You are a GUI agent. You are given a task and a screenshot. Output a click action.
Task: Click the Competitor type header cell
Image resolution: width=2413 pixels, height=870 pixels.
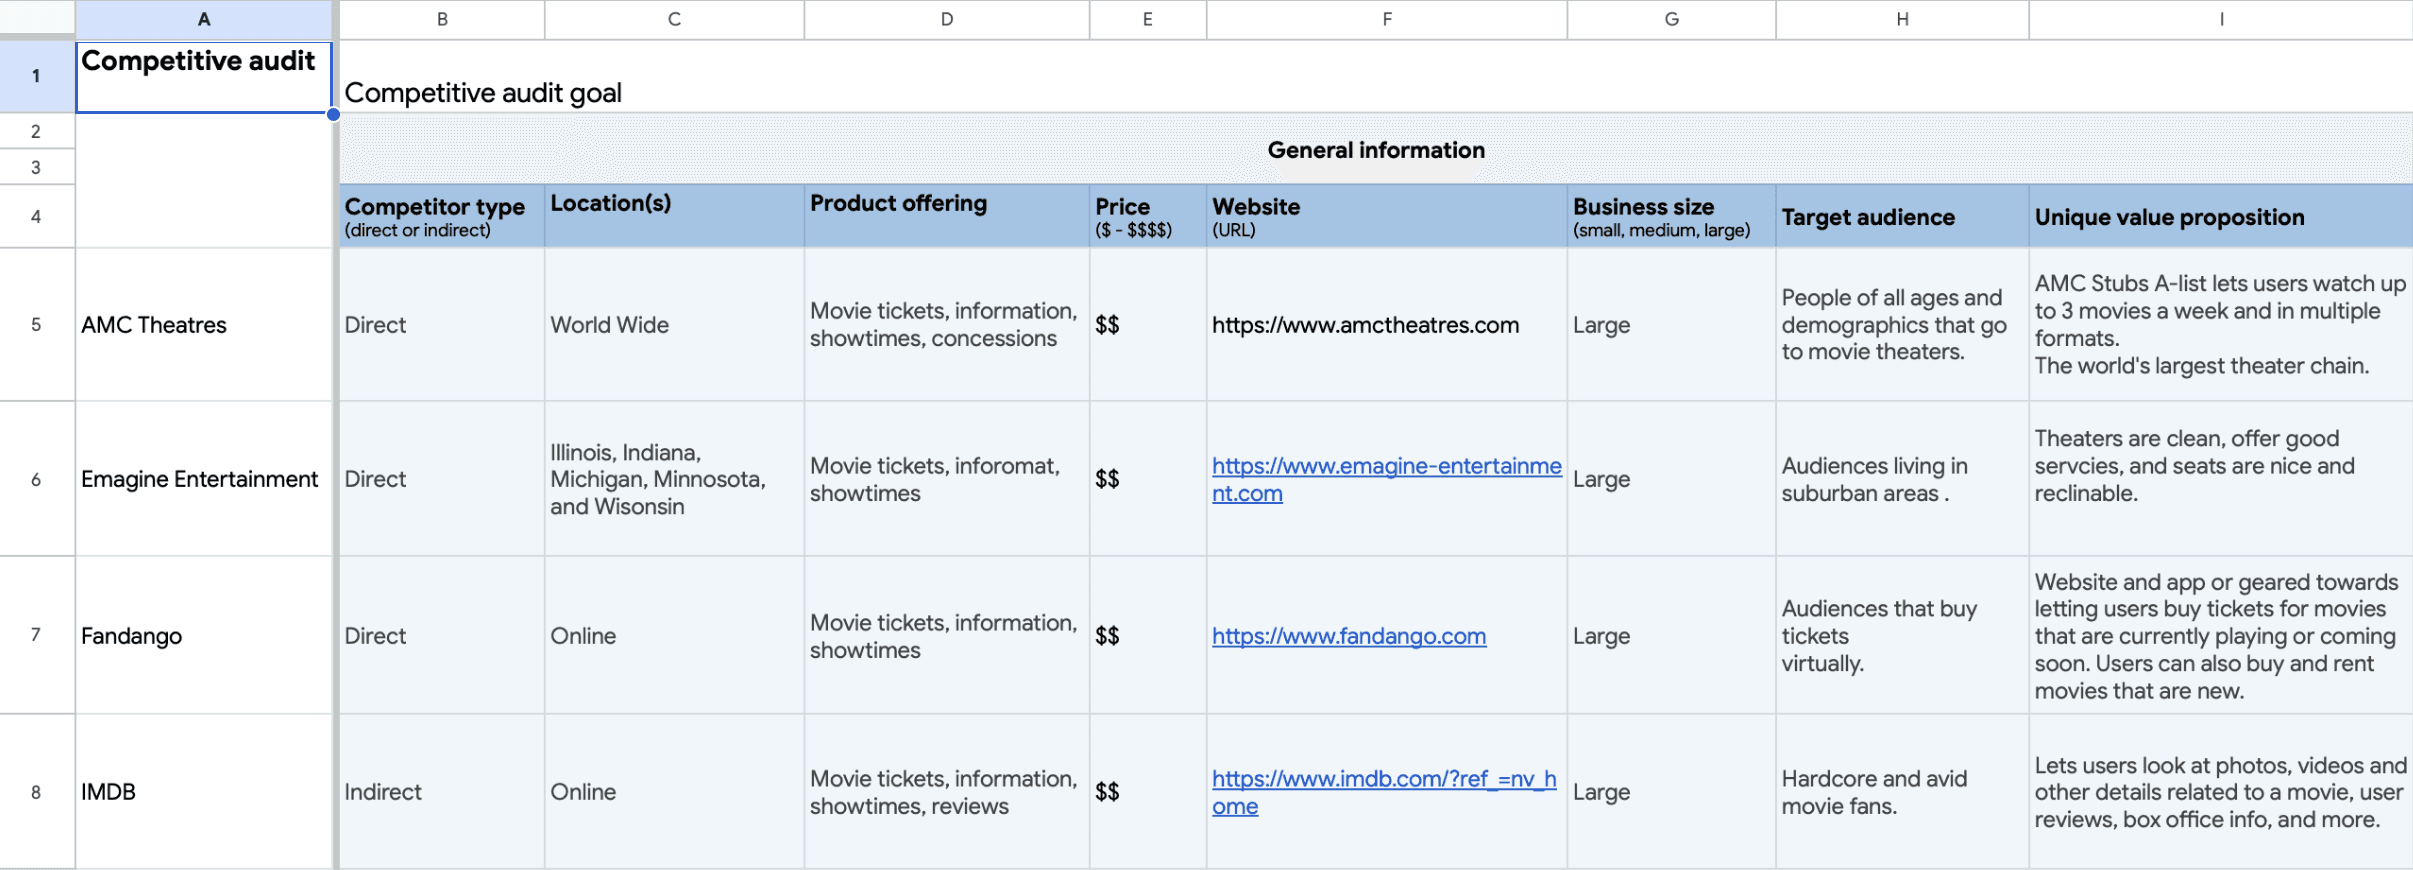[x=441, y=216]
